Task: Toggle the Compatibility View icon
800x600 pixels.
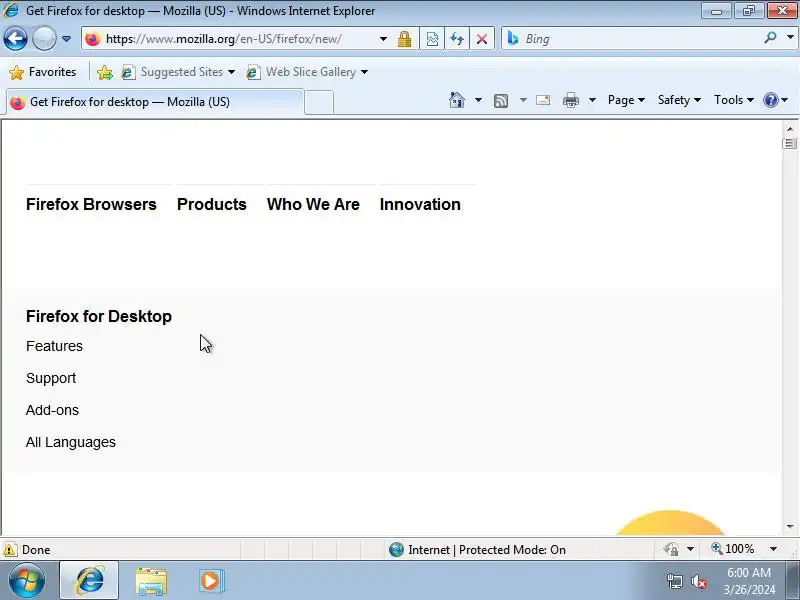Action: click(432, 39)
